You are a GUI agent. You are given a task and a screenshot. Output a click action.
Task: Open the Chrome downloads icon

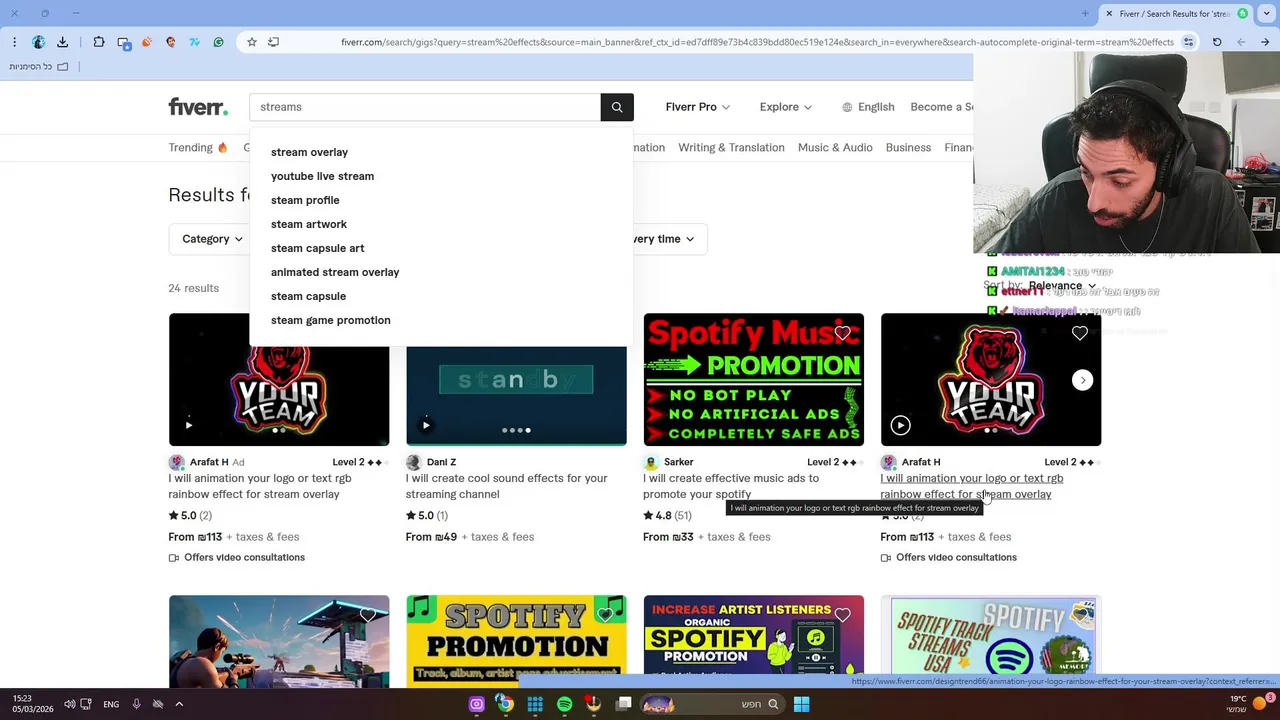click(x=62, y=42)
